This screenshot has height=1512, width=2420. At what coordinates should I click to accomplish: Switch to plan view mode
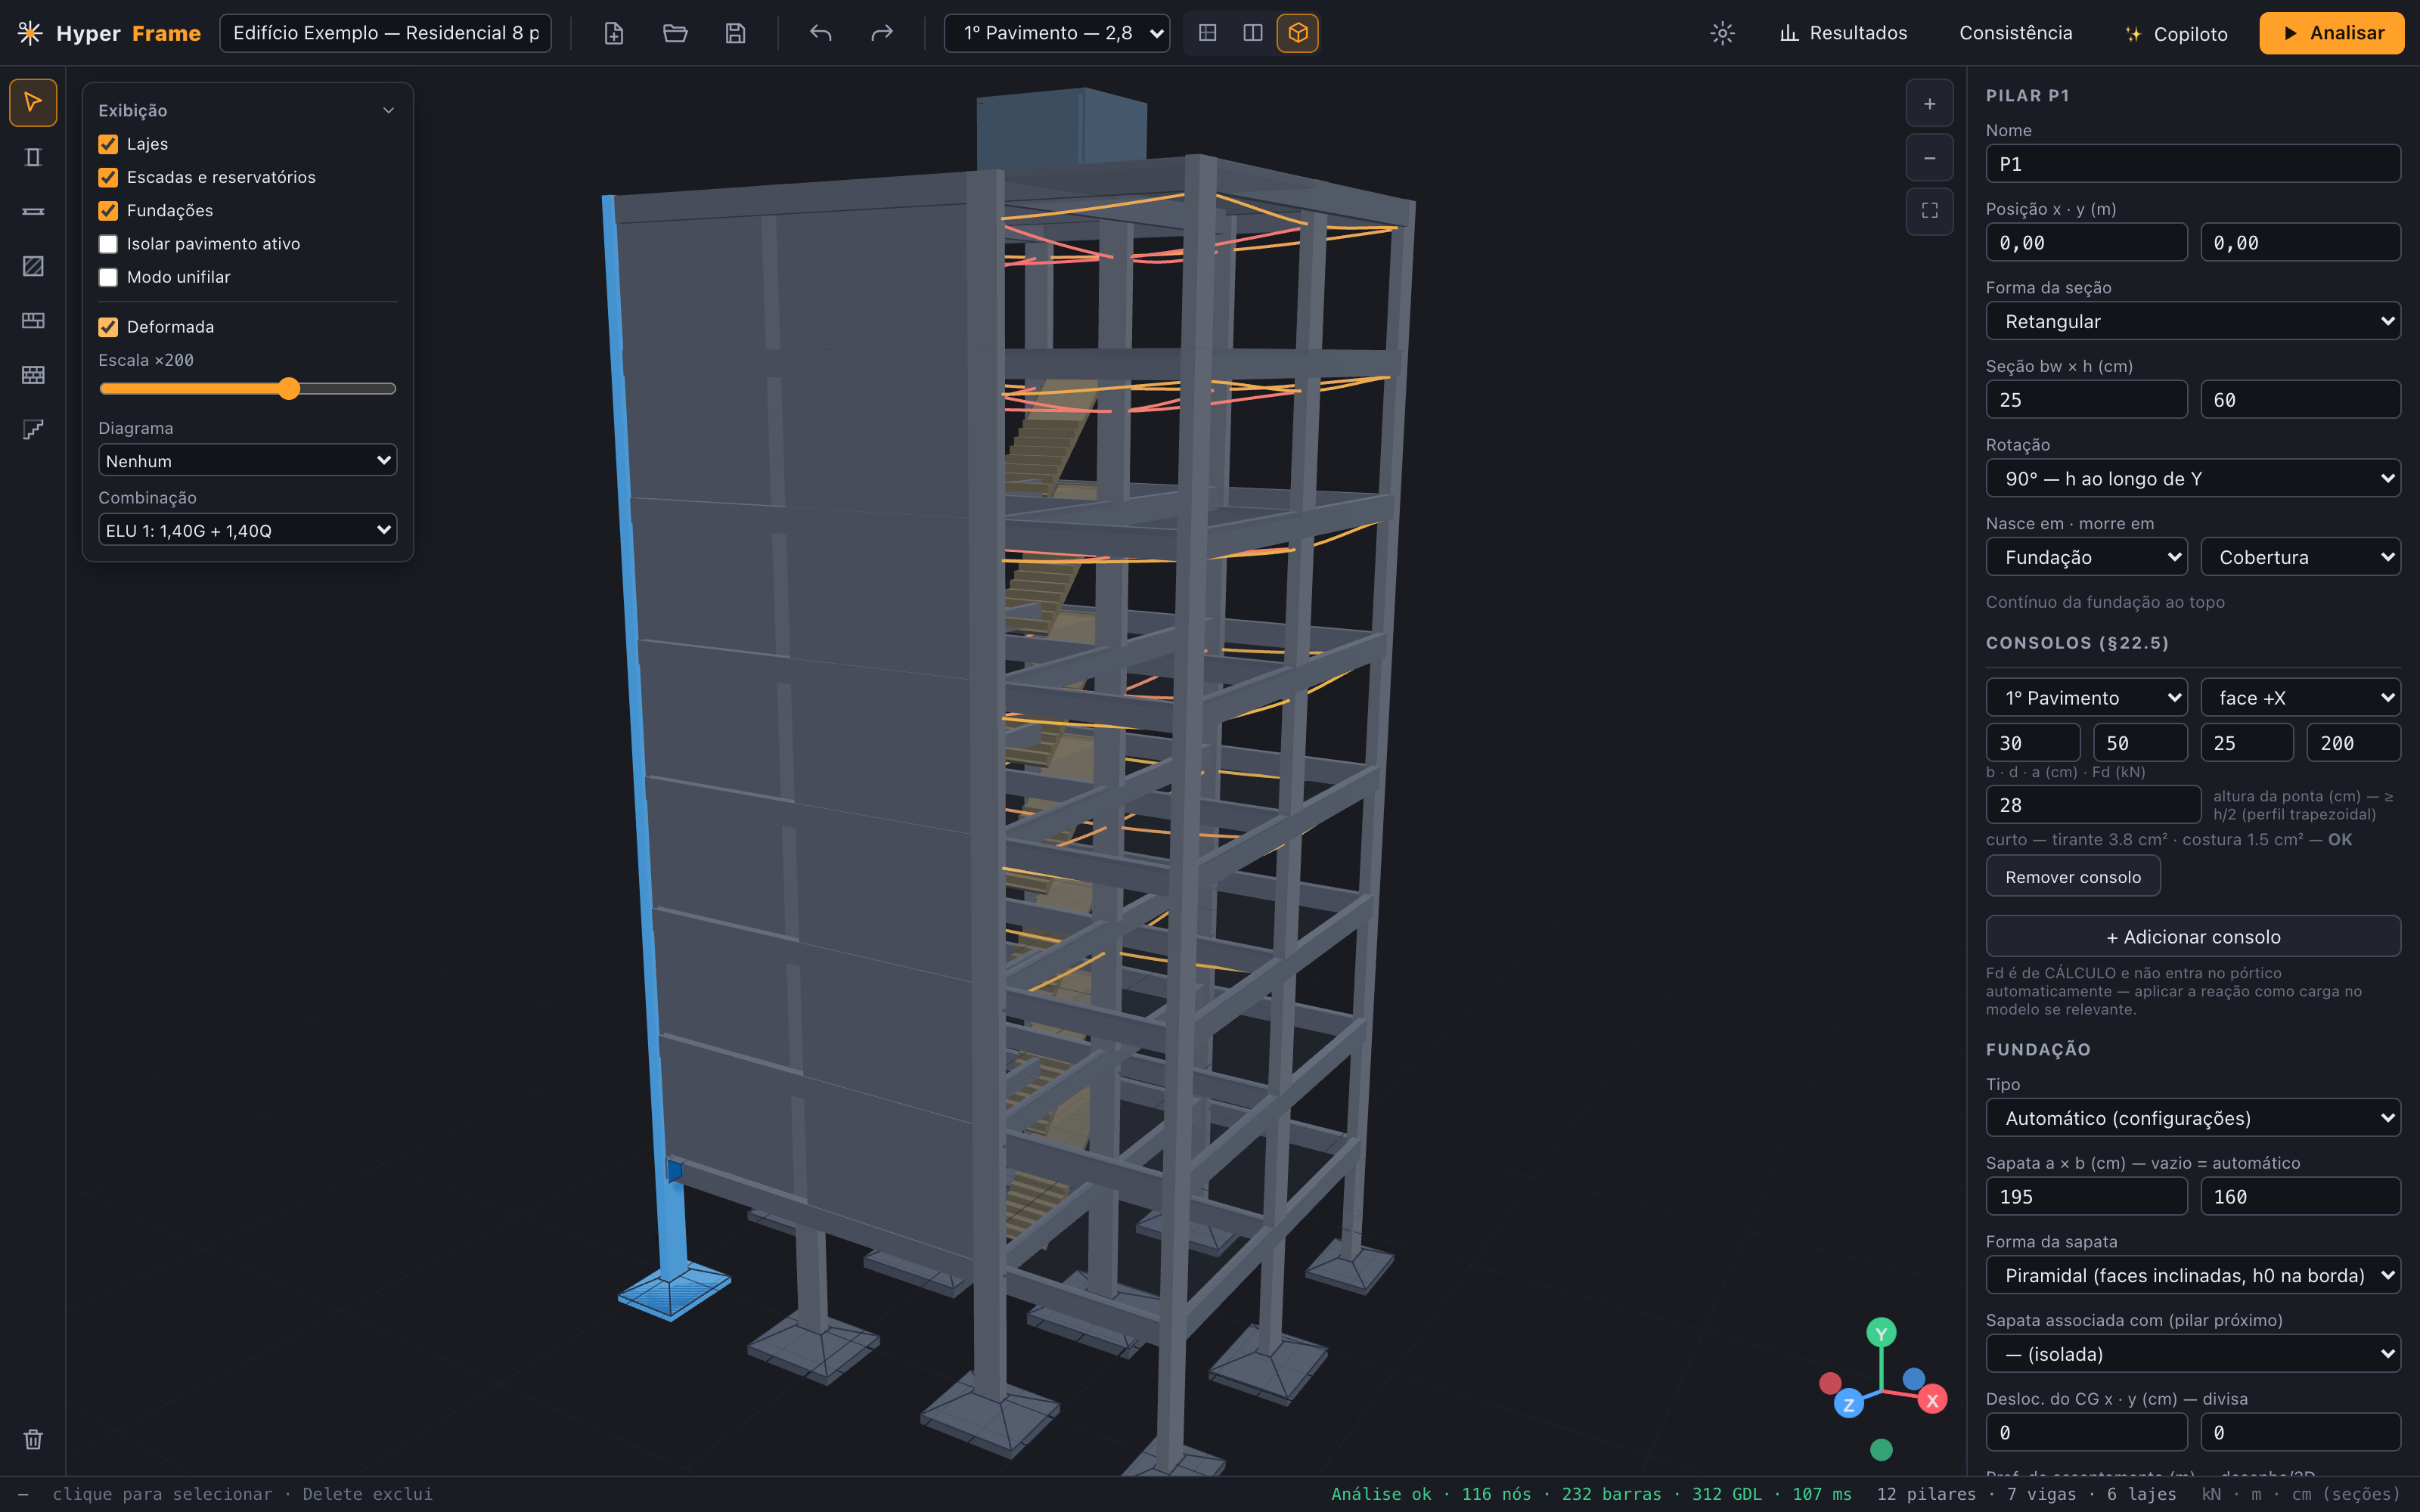(1208, 33)
